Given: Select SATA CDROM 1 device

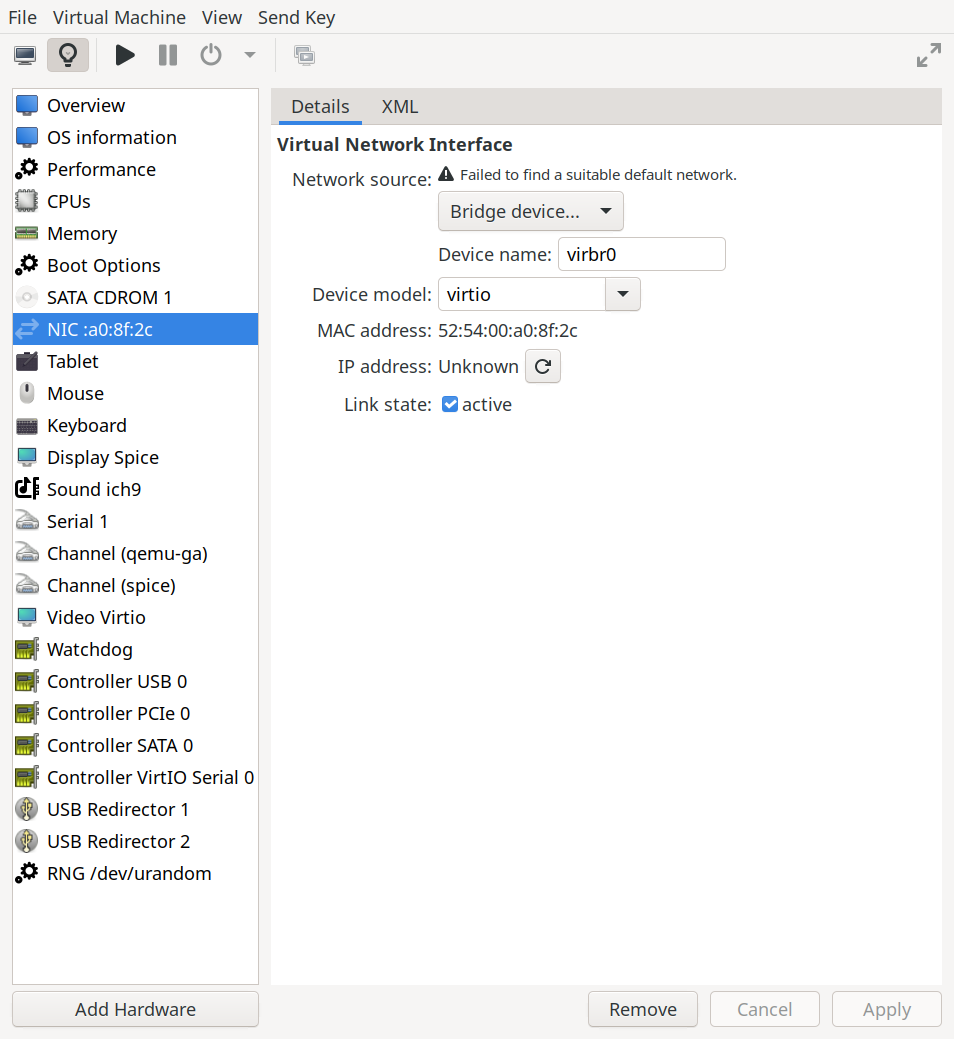Looking at the screenshot, I should (135, 298).
